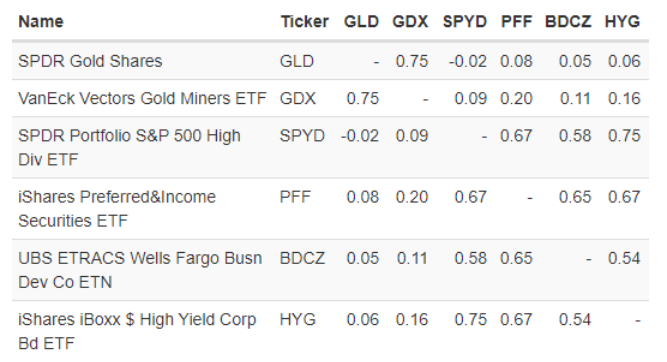
Task: Open iShares iBoxx $ High Yield Corp Bd ETF
Action: tap(137, 331)
